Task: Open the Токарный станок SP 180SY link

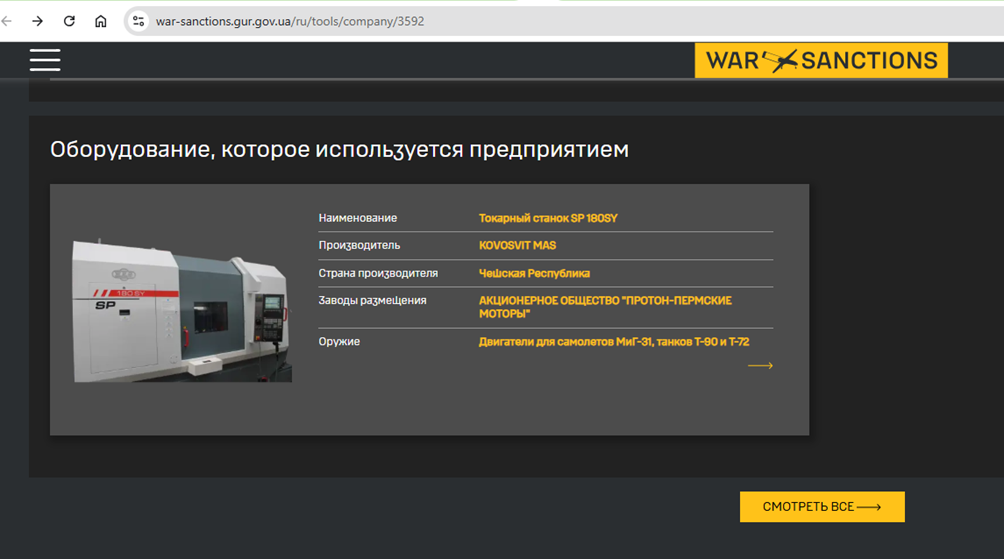Action: coord(548,218)
